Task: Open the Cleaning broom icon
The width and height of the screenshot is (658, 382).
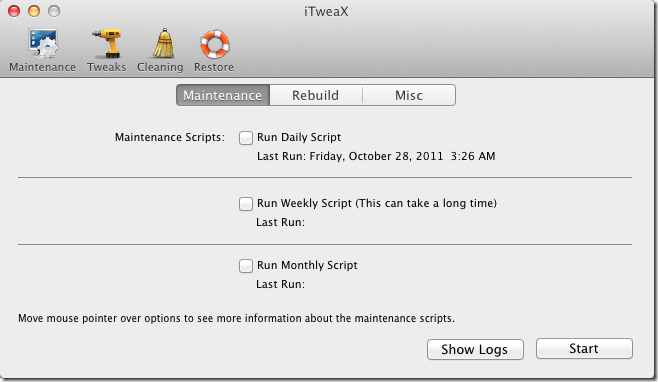Action: click(163, 43)
